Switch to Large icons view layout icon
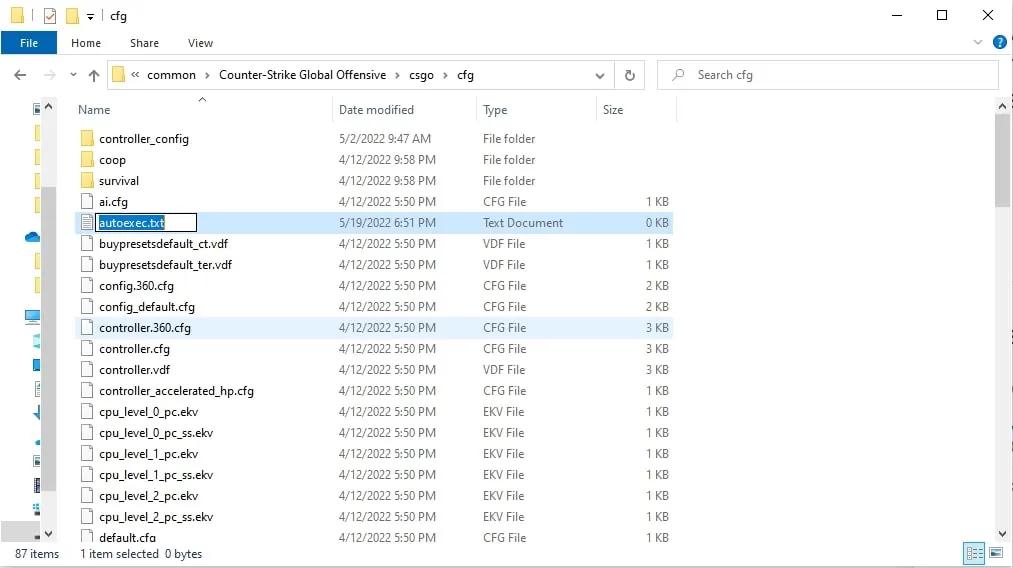The width and height of the screenshot is (1013, 568). (996, 553)
